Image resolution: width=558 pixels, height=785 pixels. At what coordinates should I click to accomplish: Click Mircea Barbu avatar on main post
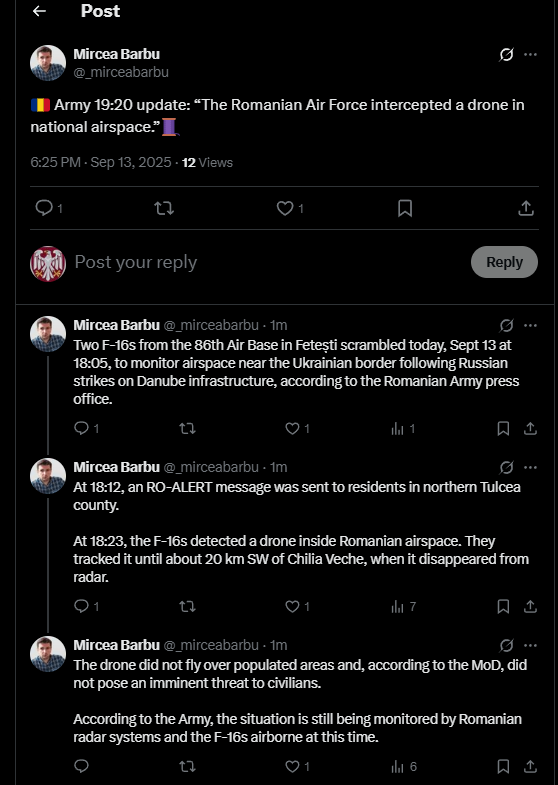[48, 63]
